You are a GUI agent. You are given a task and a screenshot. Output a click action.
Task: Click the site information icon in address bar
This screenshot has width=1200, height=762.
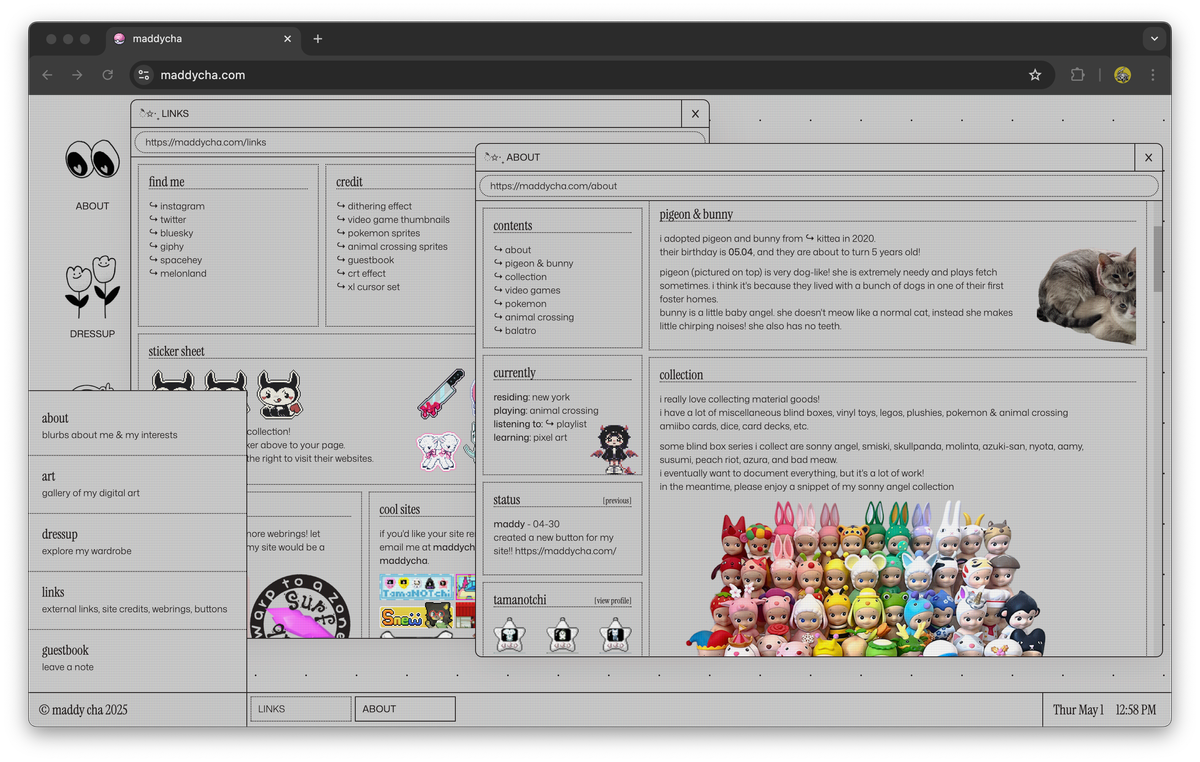(144, 75)
